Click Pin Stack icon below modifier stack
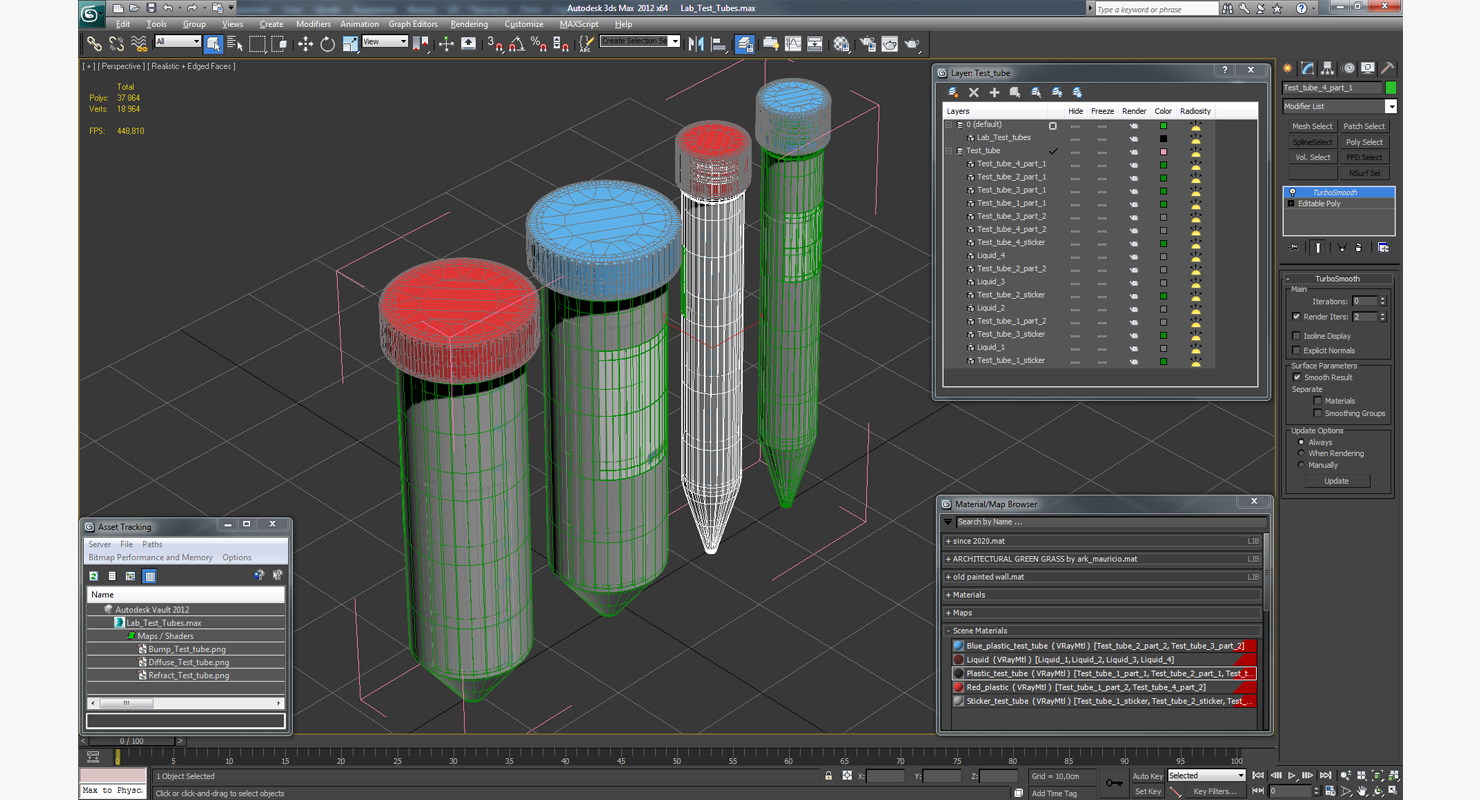 click(1295, 247)
